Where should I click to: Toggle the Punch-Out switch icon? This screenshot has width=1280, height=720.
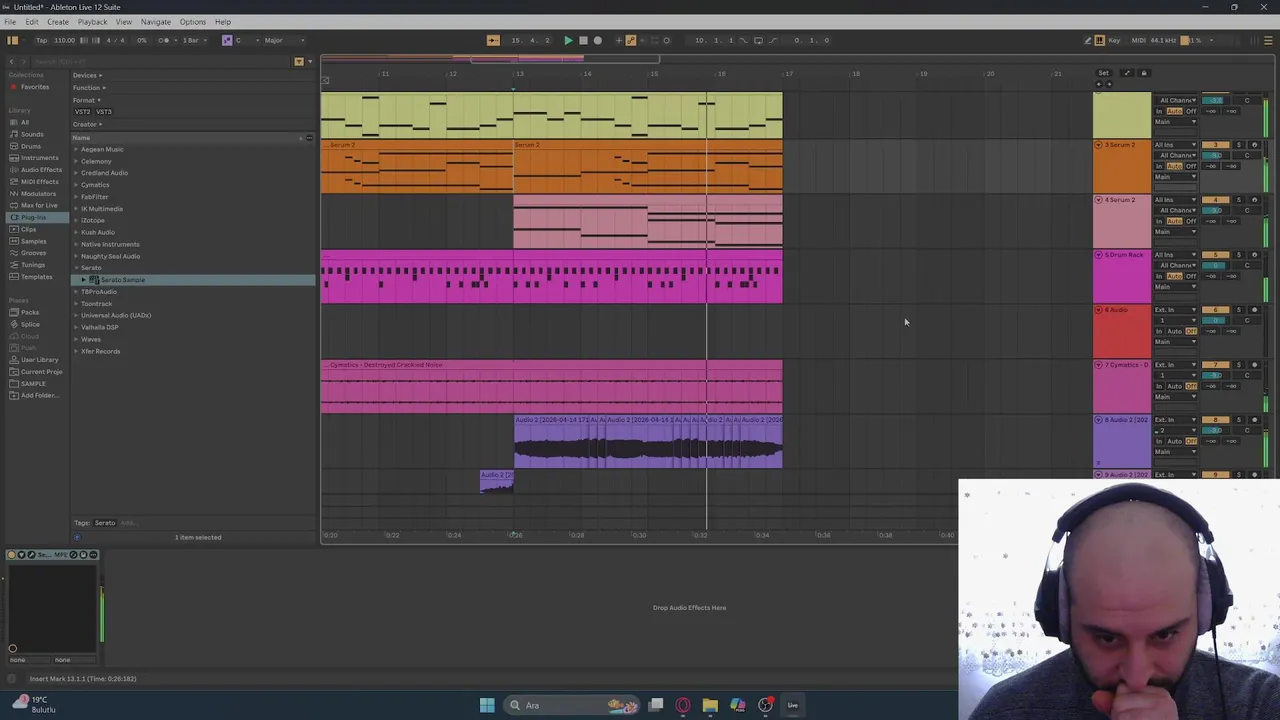[772, 40]
